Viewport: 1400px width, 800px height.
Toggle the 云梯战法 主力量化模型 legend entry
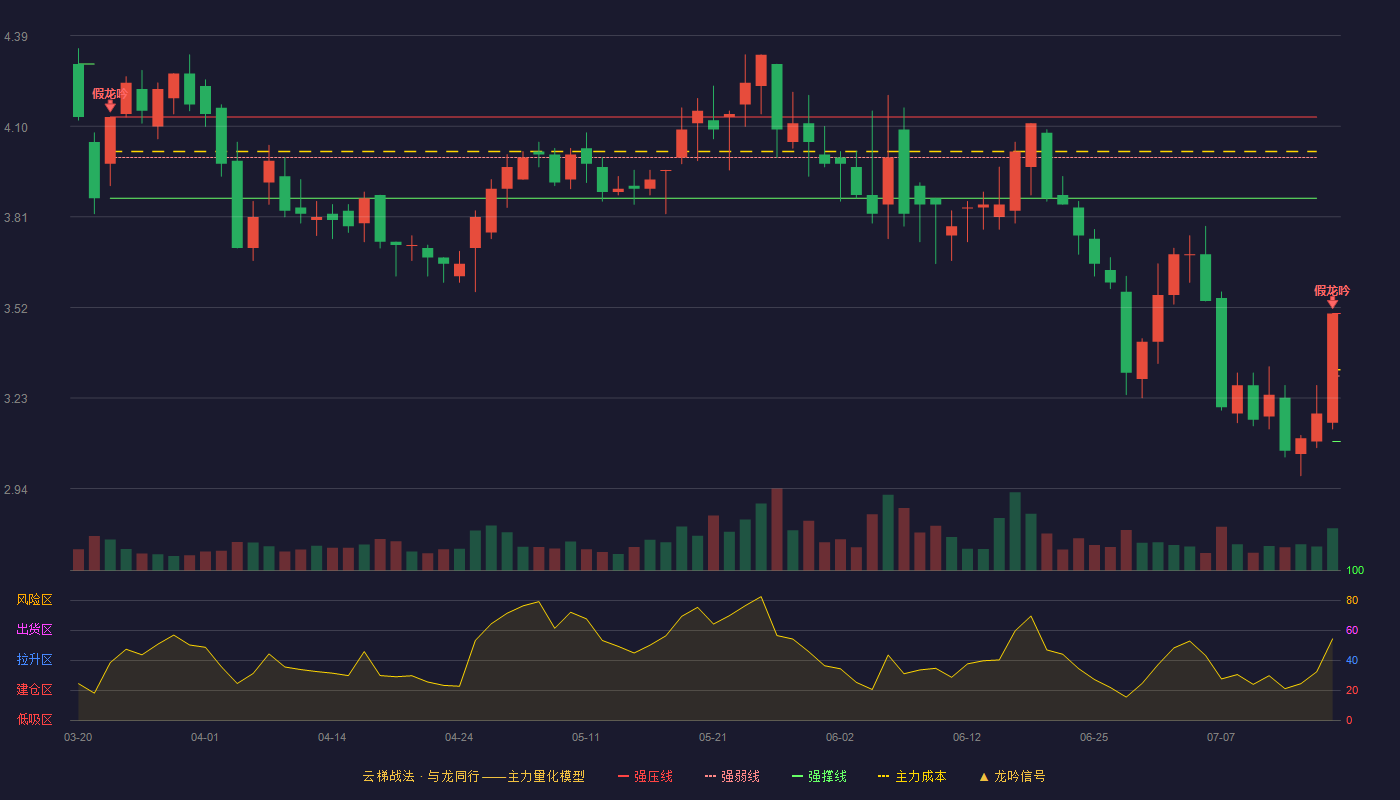[474, 776]
